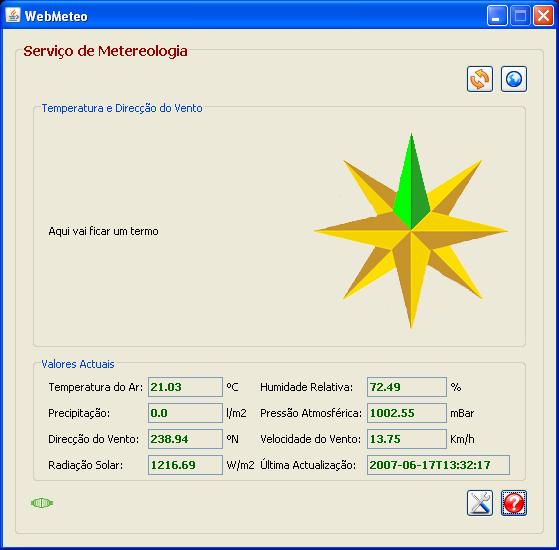Select the Direcção do Vento field 238.94
Image resolution: width=559 pixels, height=550 pixels.
185,439
